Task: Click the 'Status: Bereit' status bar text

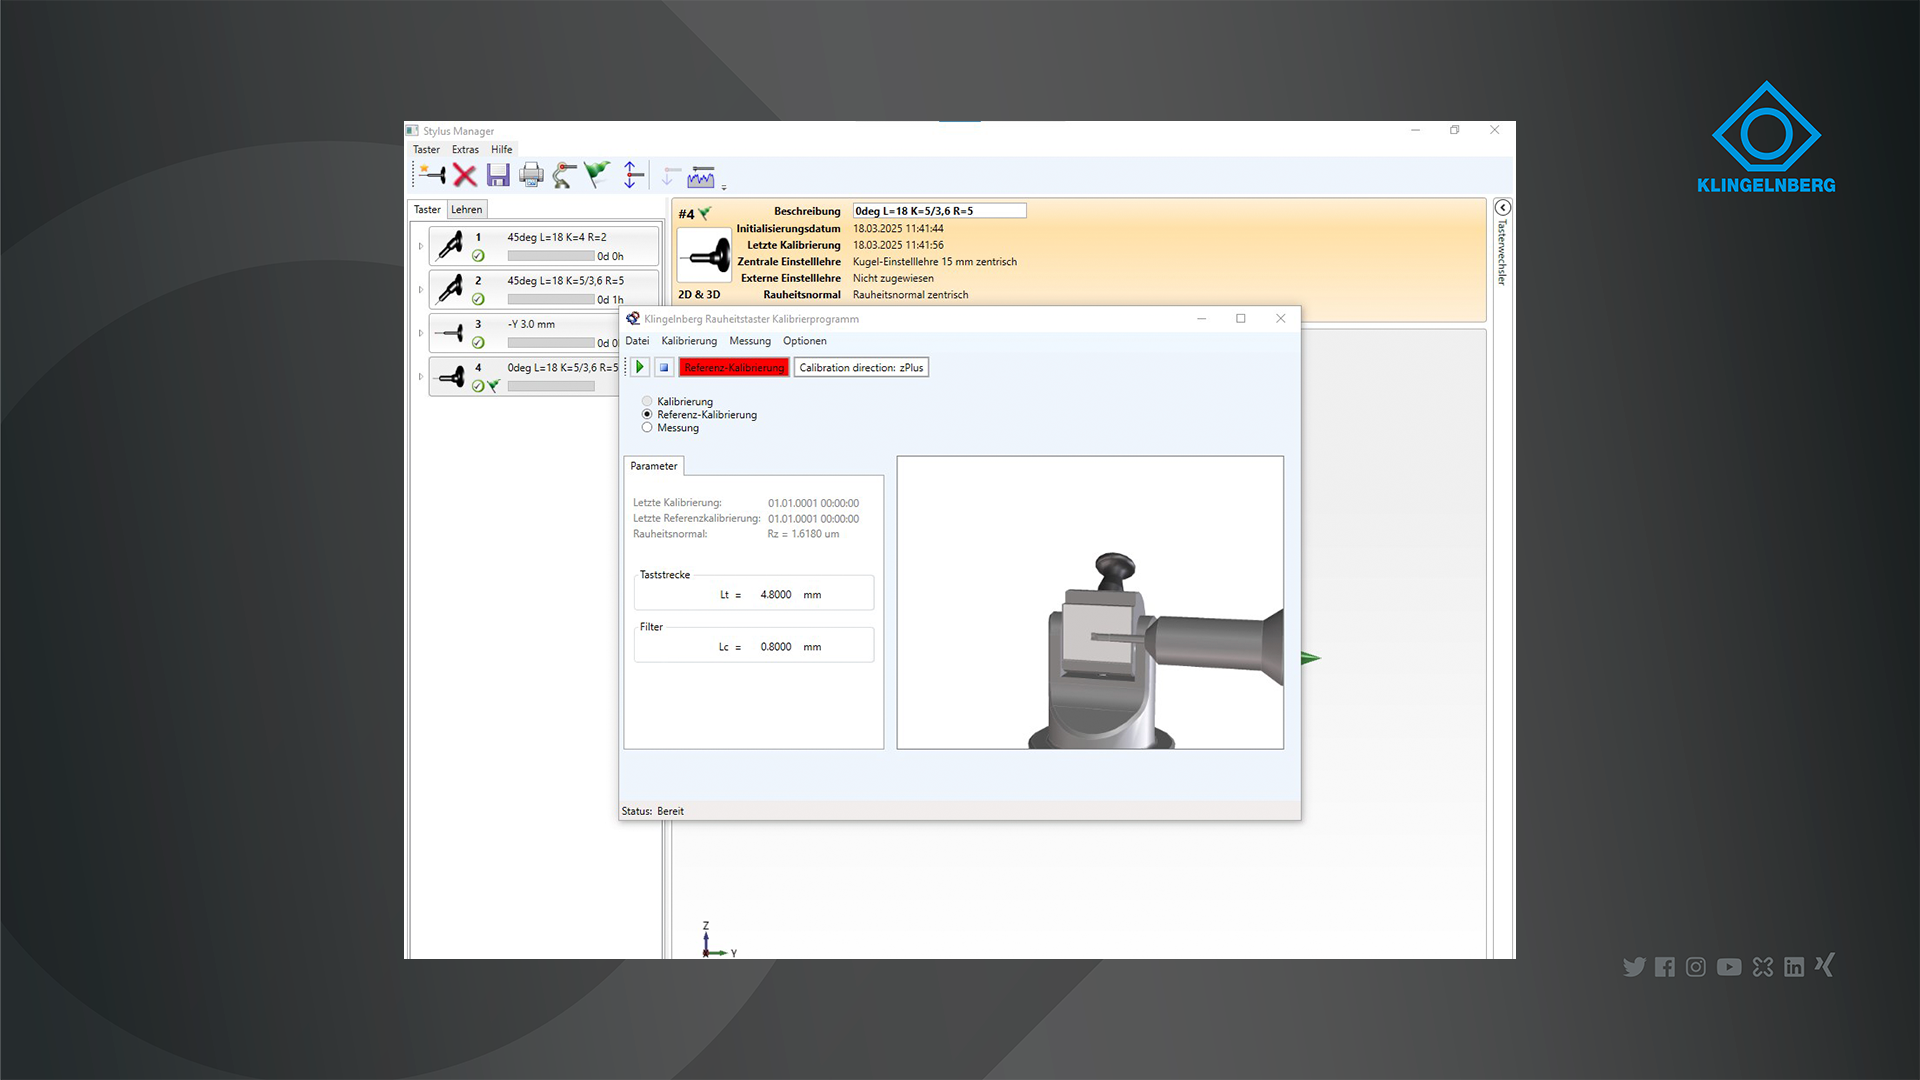Action: pyautogui.click(x=653, y=811)
